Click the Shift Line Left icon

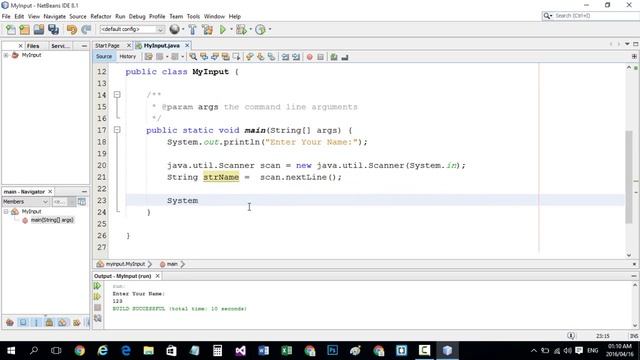285,57
